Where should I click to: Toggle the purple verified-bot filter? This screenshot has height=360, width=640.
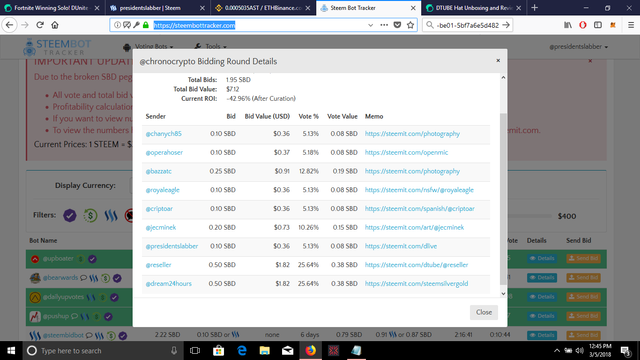coord(70,215)
